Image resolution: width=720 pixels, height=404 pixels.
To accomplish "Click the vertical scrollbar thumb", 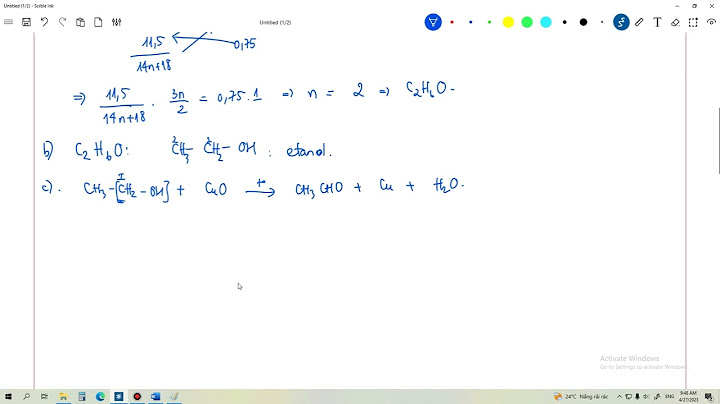I will [x=719, y=141].
